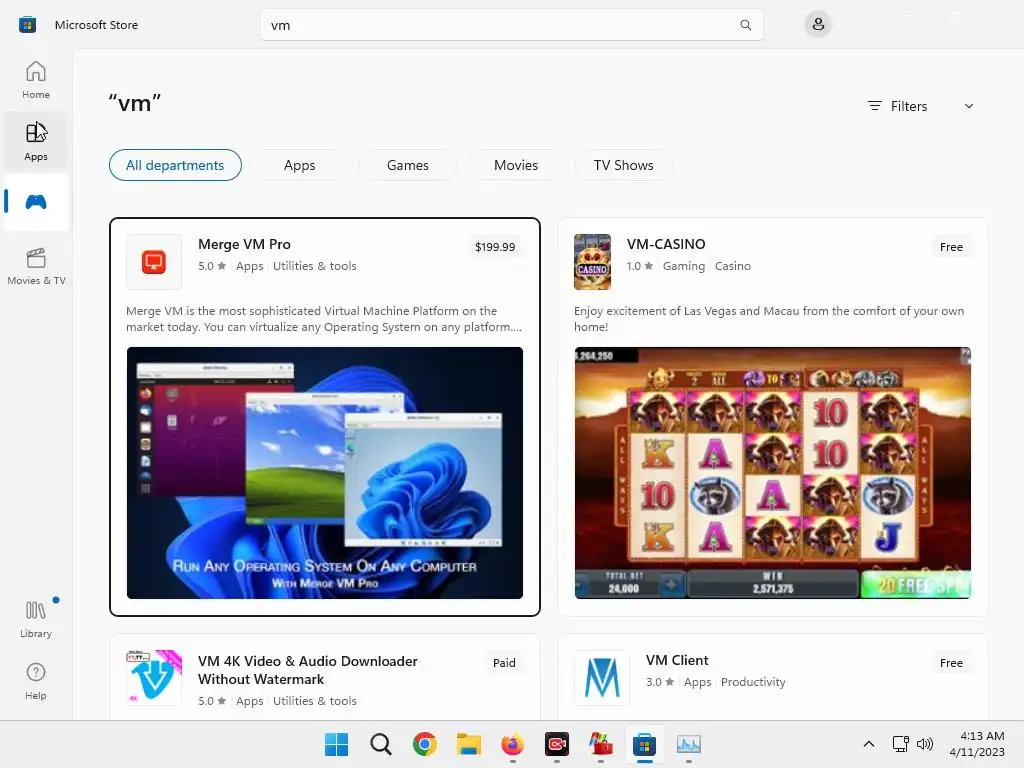Click the VM-CASINO description about Las Vegas
Screen dimensions: 1024x768
tap(769, 319)
